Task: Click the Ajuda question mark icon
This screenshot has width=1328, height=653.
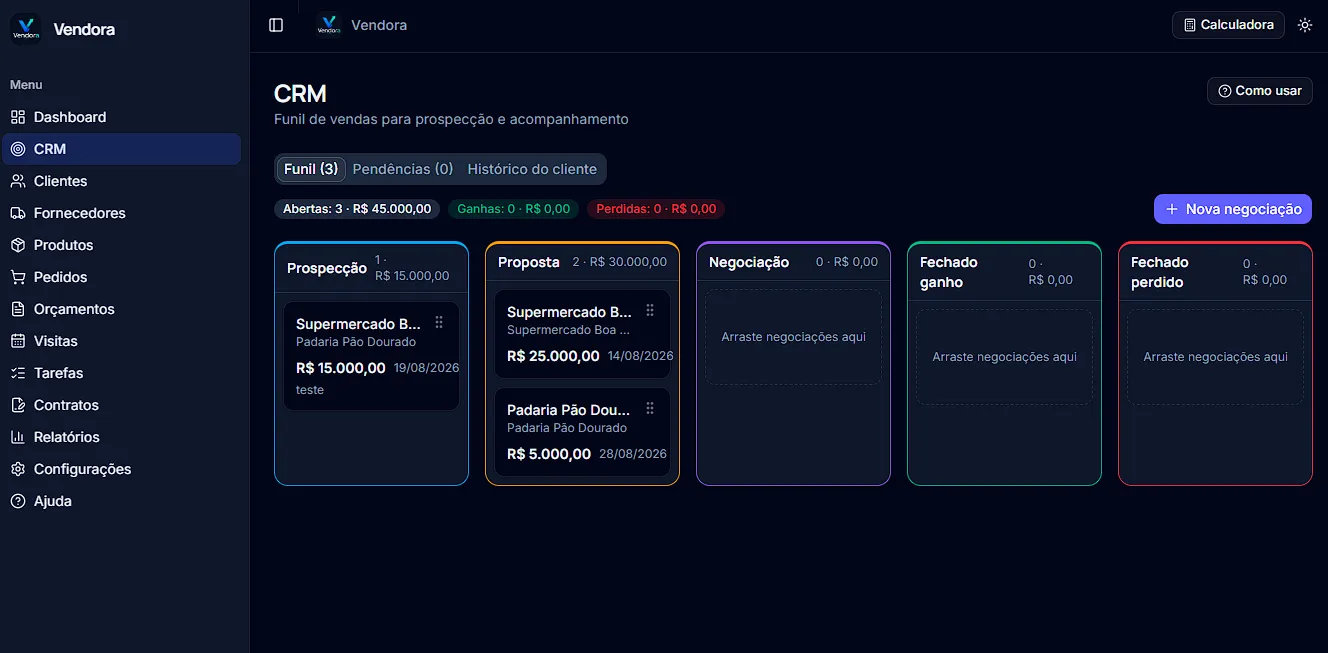Action: pyautogui.click(x=18, y=501)
